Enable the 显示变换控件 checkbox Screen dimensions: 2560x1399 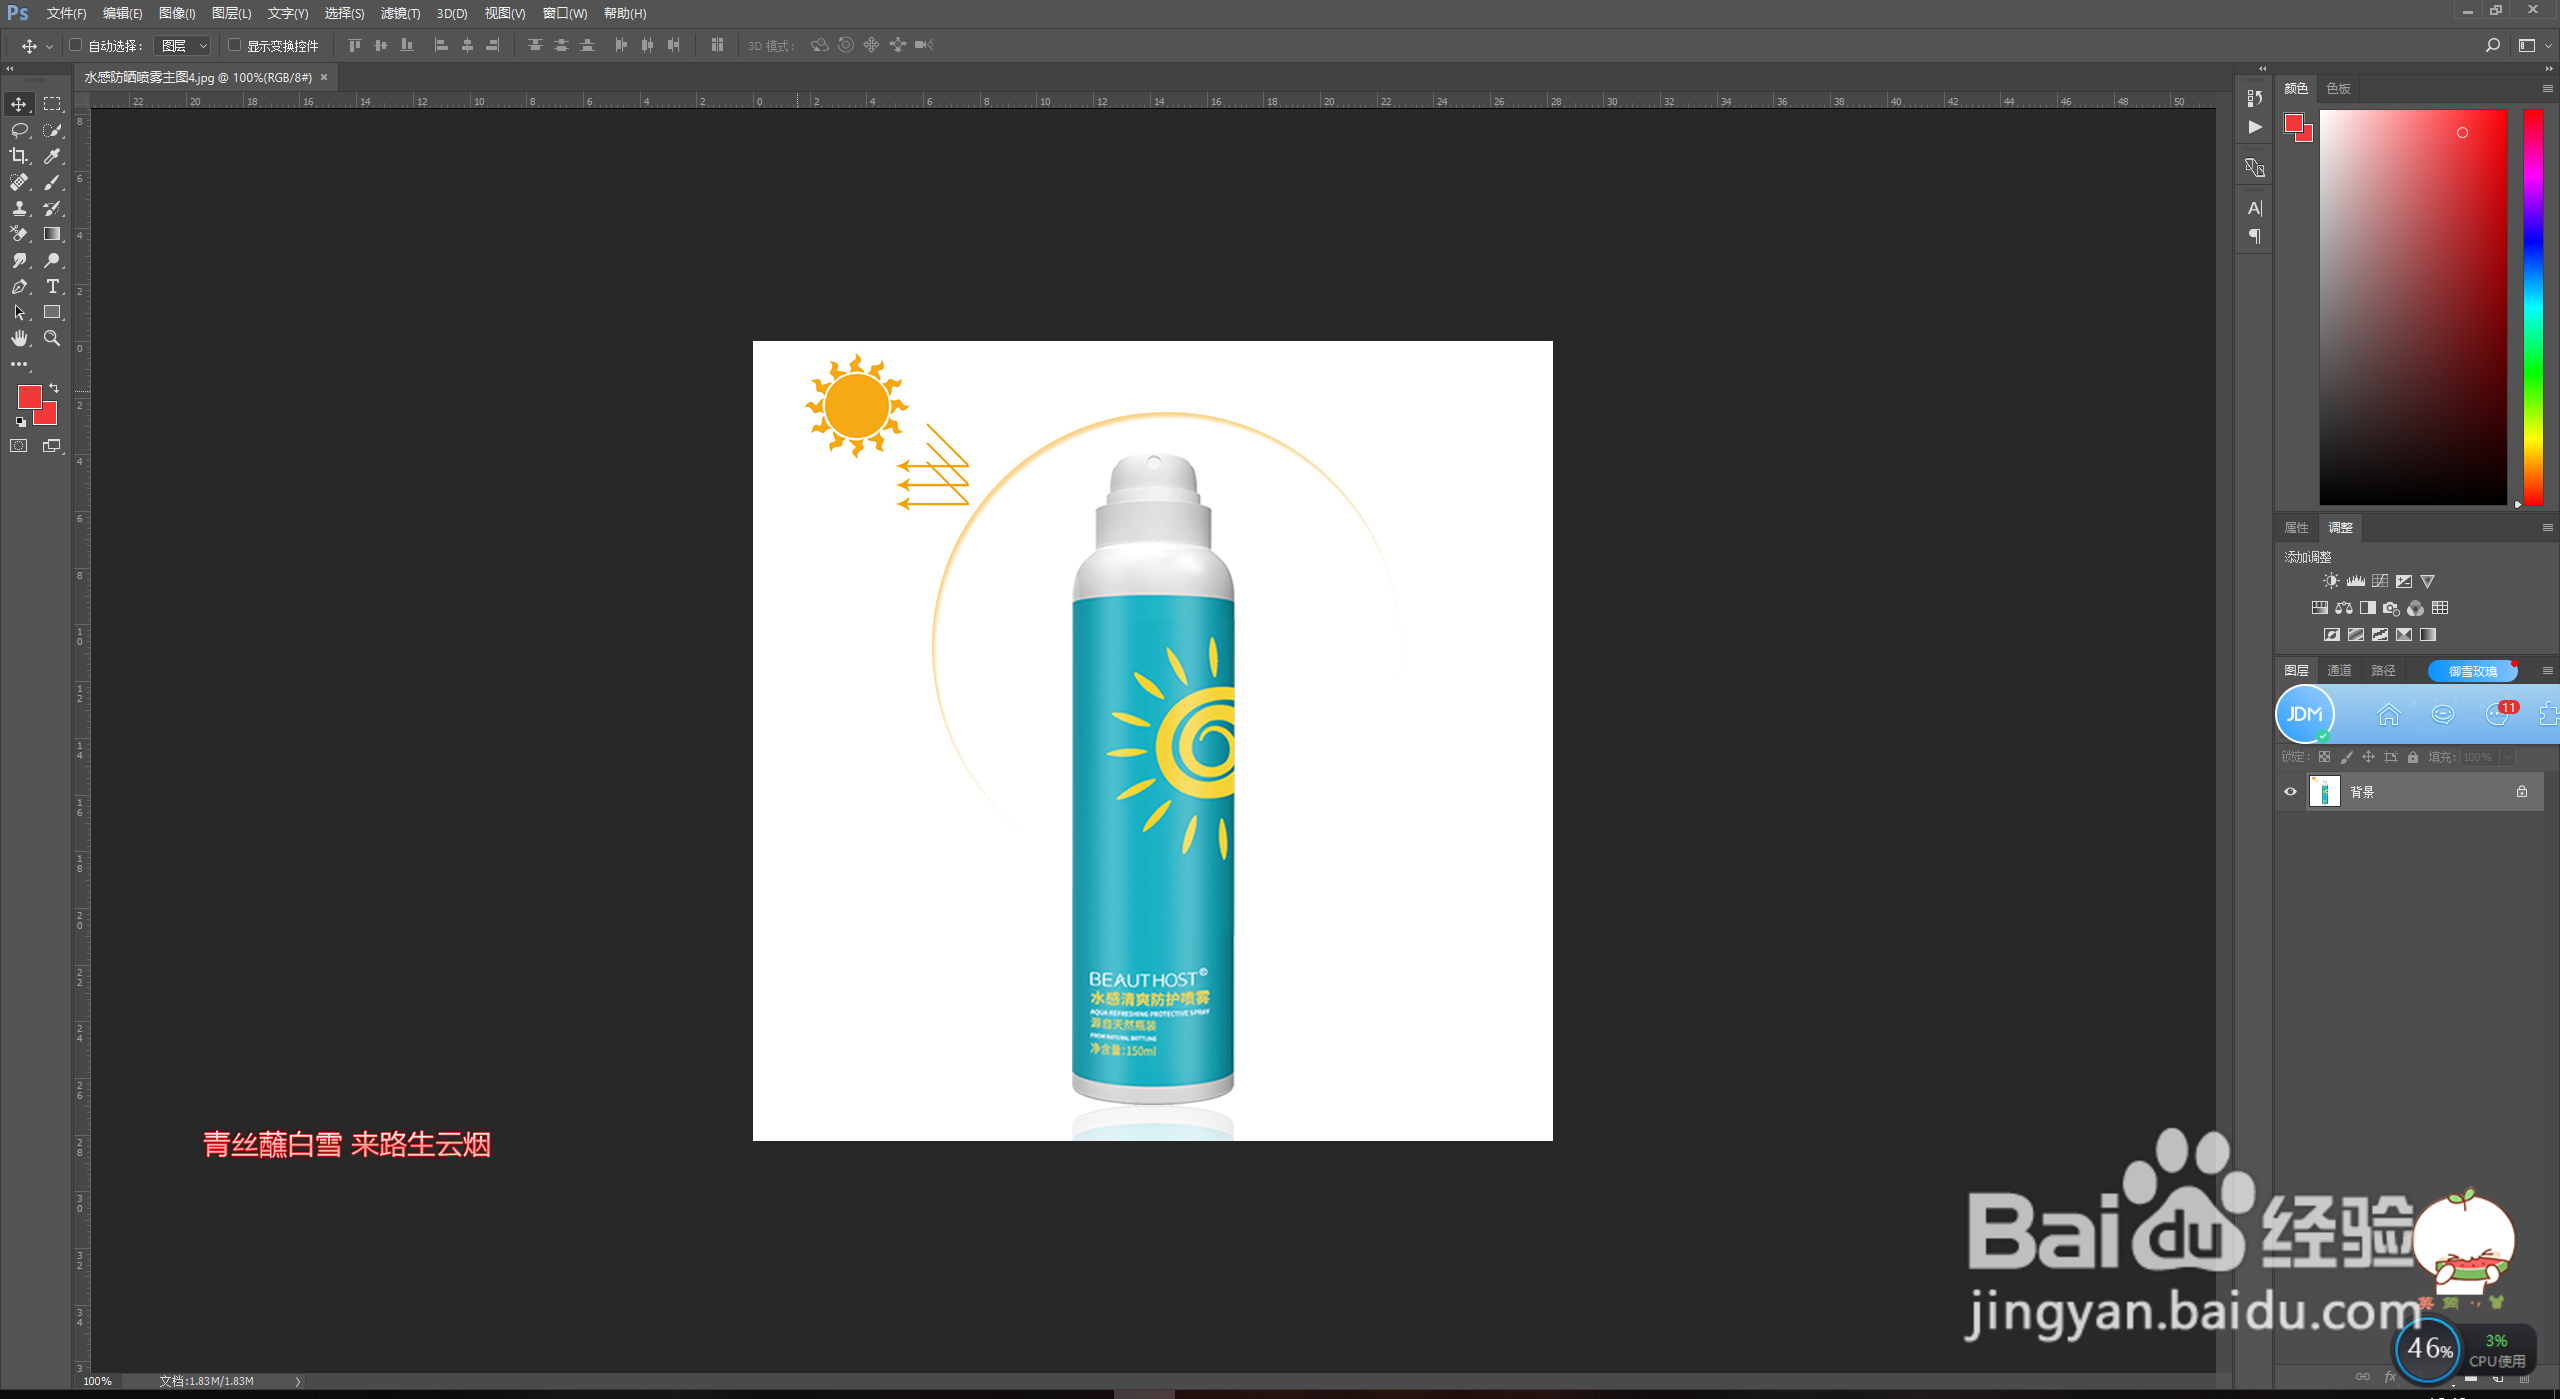pos(234,45)
